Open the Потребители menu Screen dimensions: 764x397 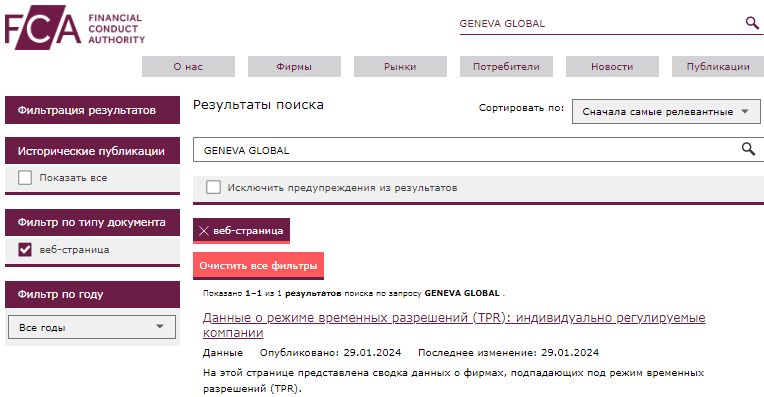[506, 67]
